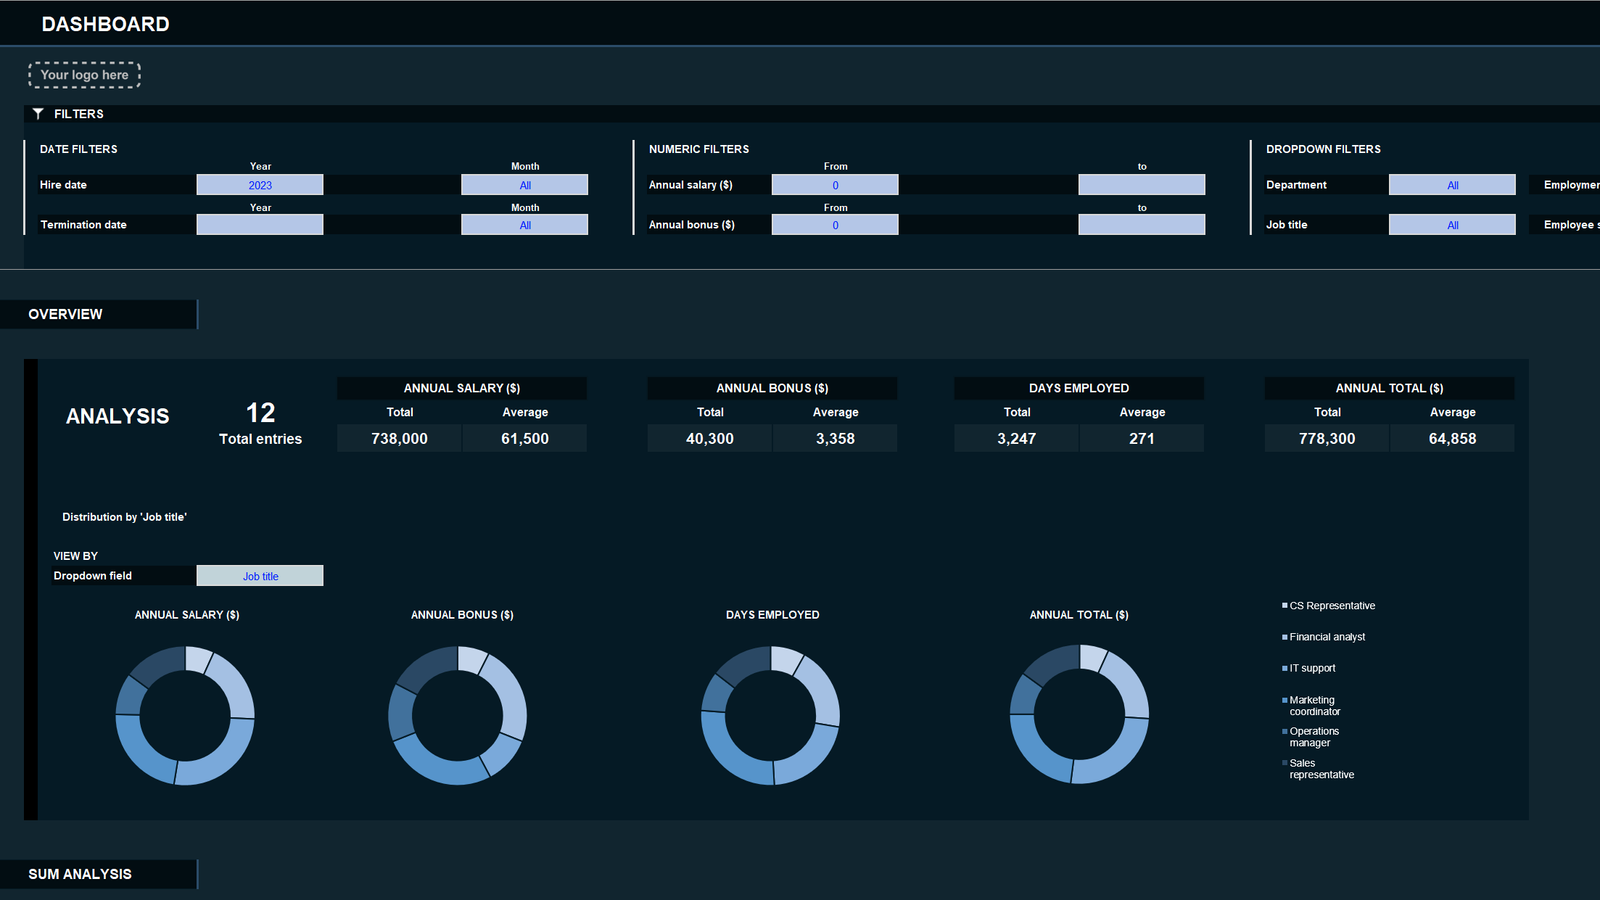Click the IT support legend marker
Image resolution: width=1600 pixels, height=900 pixels.
[1285, 668]
